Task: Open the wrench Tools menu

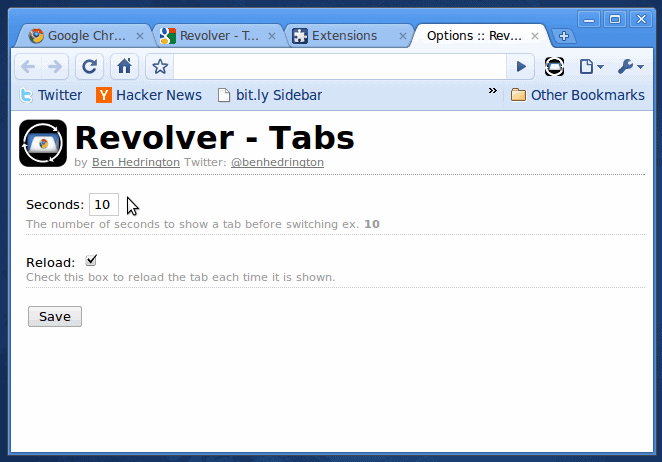Action: pyautogui.click(x=630, y=66)
